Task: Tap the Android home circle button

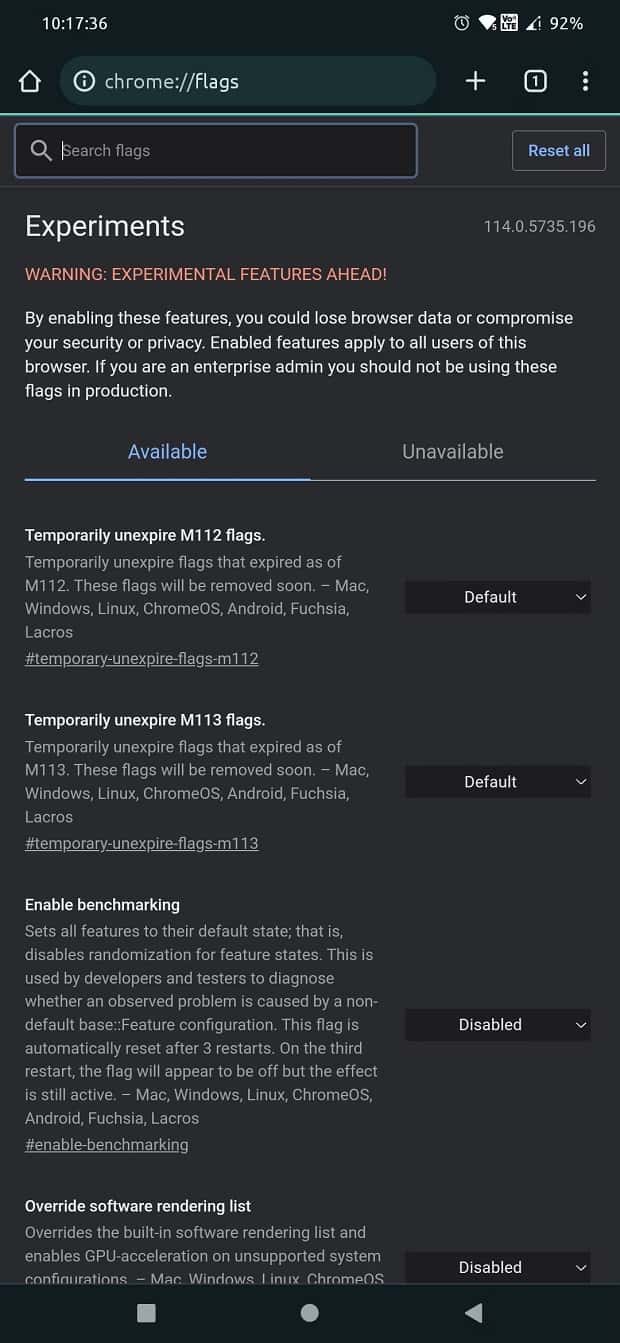Action: coord(310,1312)
